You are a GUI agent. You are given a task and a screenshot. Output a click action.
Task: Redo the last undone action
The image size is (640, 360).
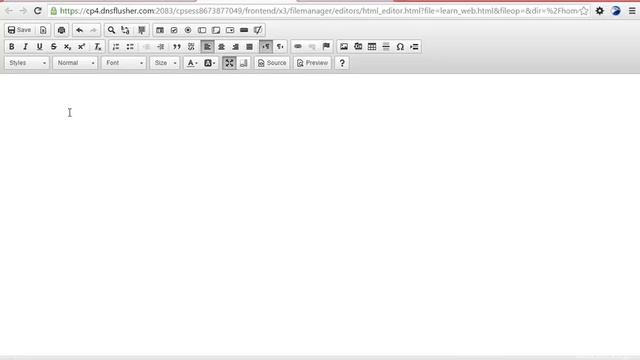coord(93,30)
